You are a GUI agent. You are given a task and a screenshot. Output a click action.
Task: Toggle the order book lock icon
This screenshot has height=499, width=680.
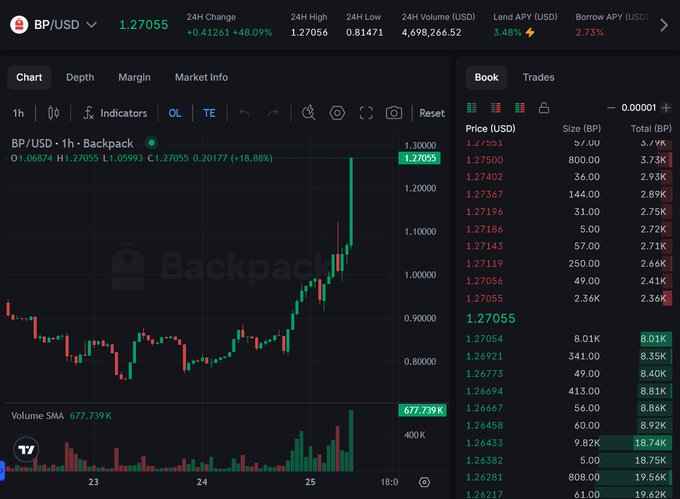coord(544,108)
